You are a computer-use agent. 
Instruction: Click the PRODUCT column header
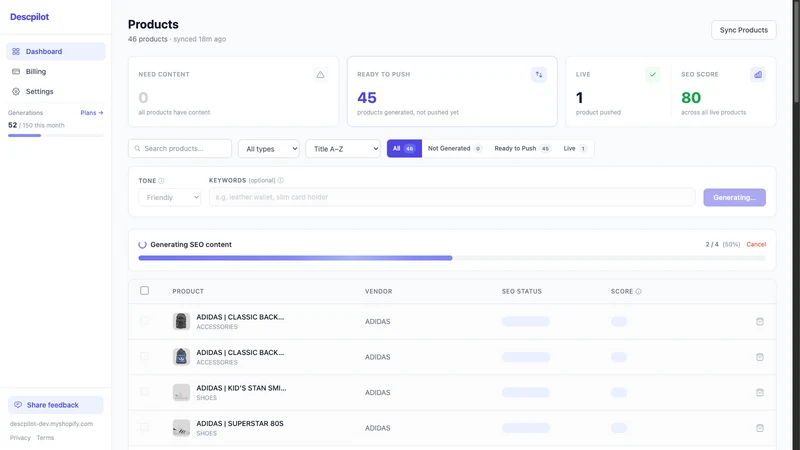click(188, 291)
